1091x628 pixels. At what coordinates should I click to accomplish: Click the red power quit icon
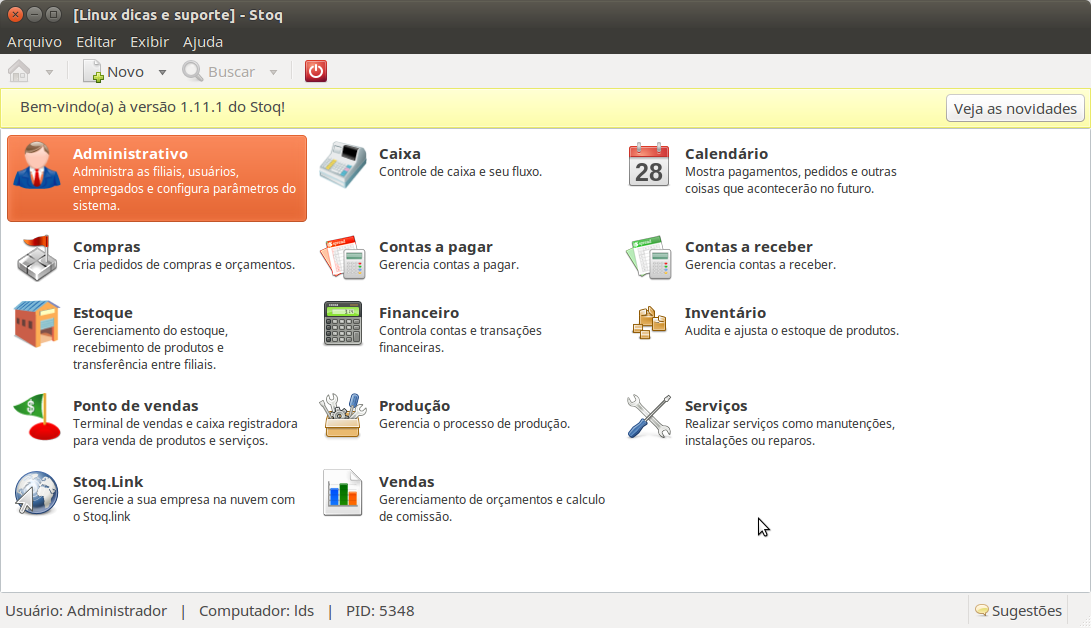(316, 71)
